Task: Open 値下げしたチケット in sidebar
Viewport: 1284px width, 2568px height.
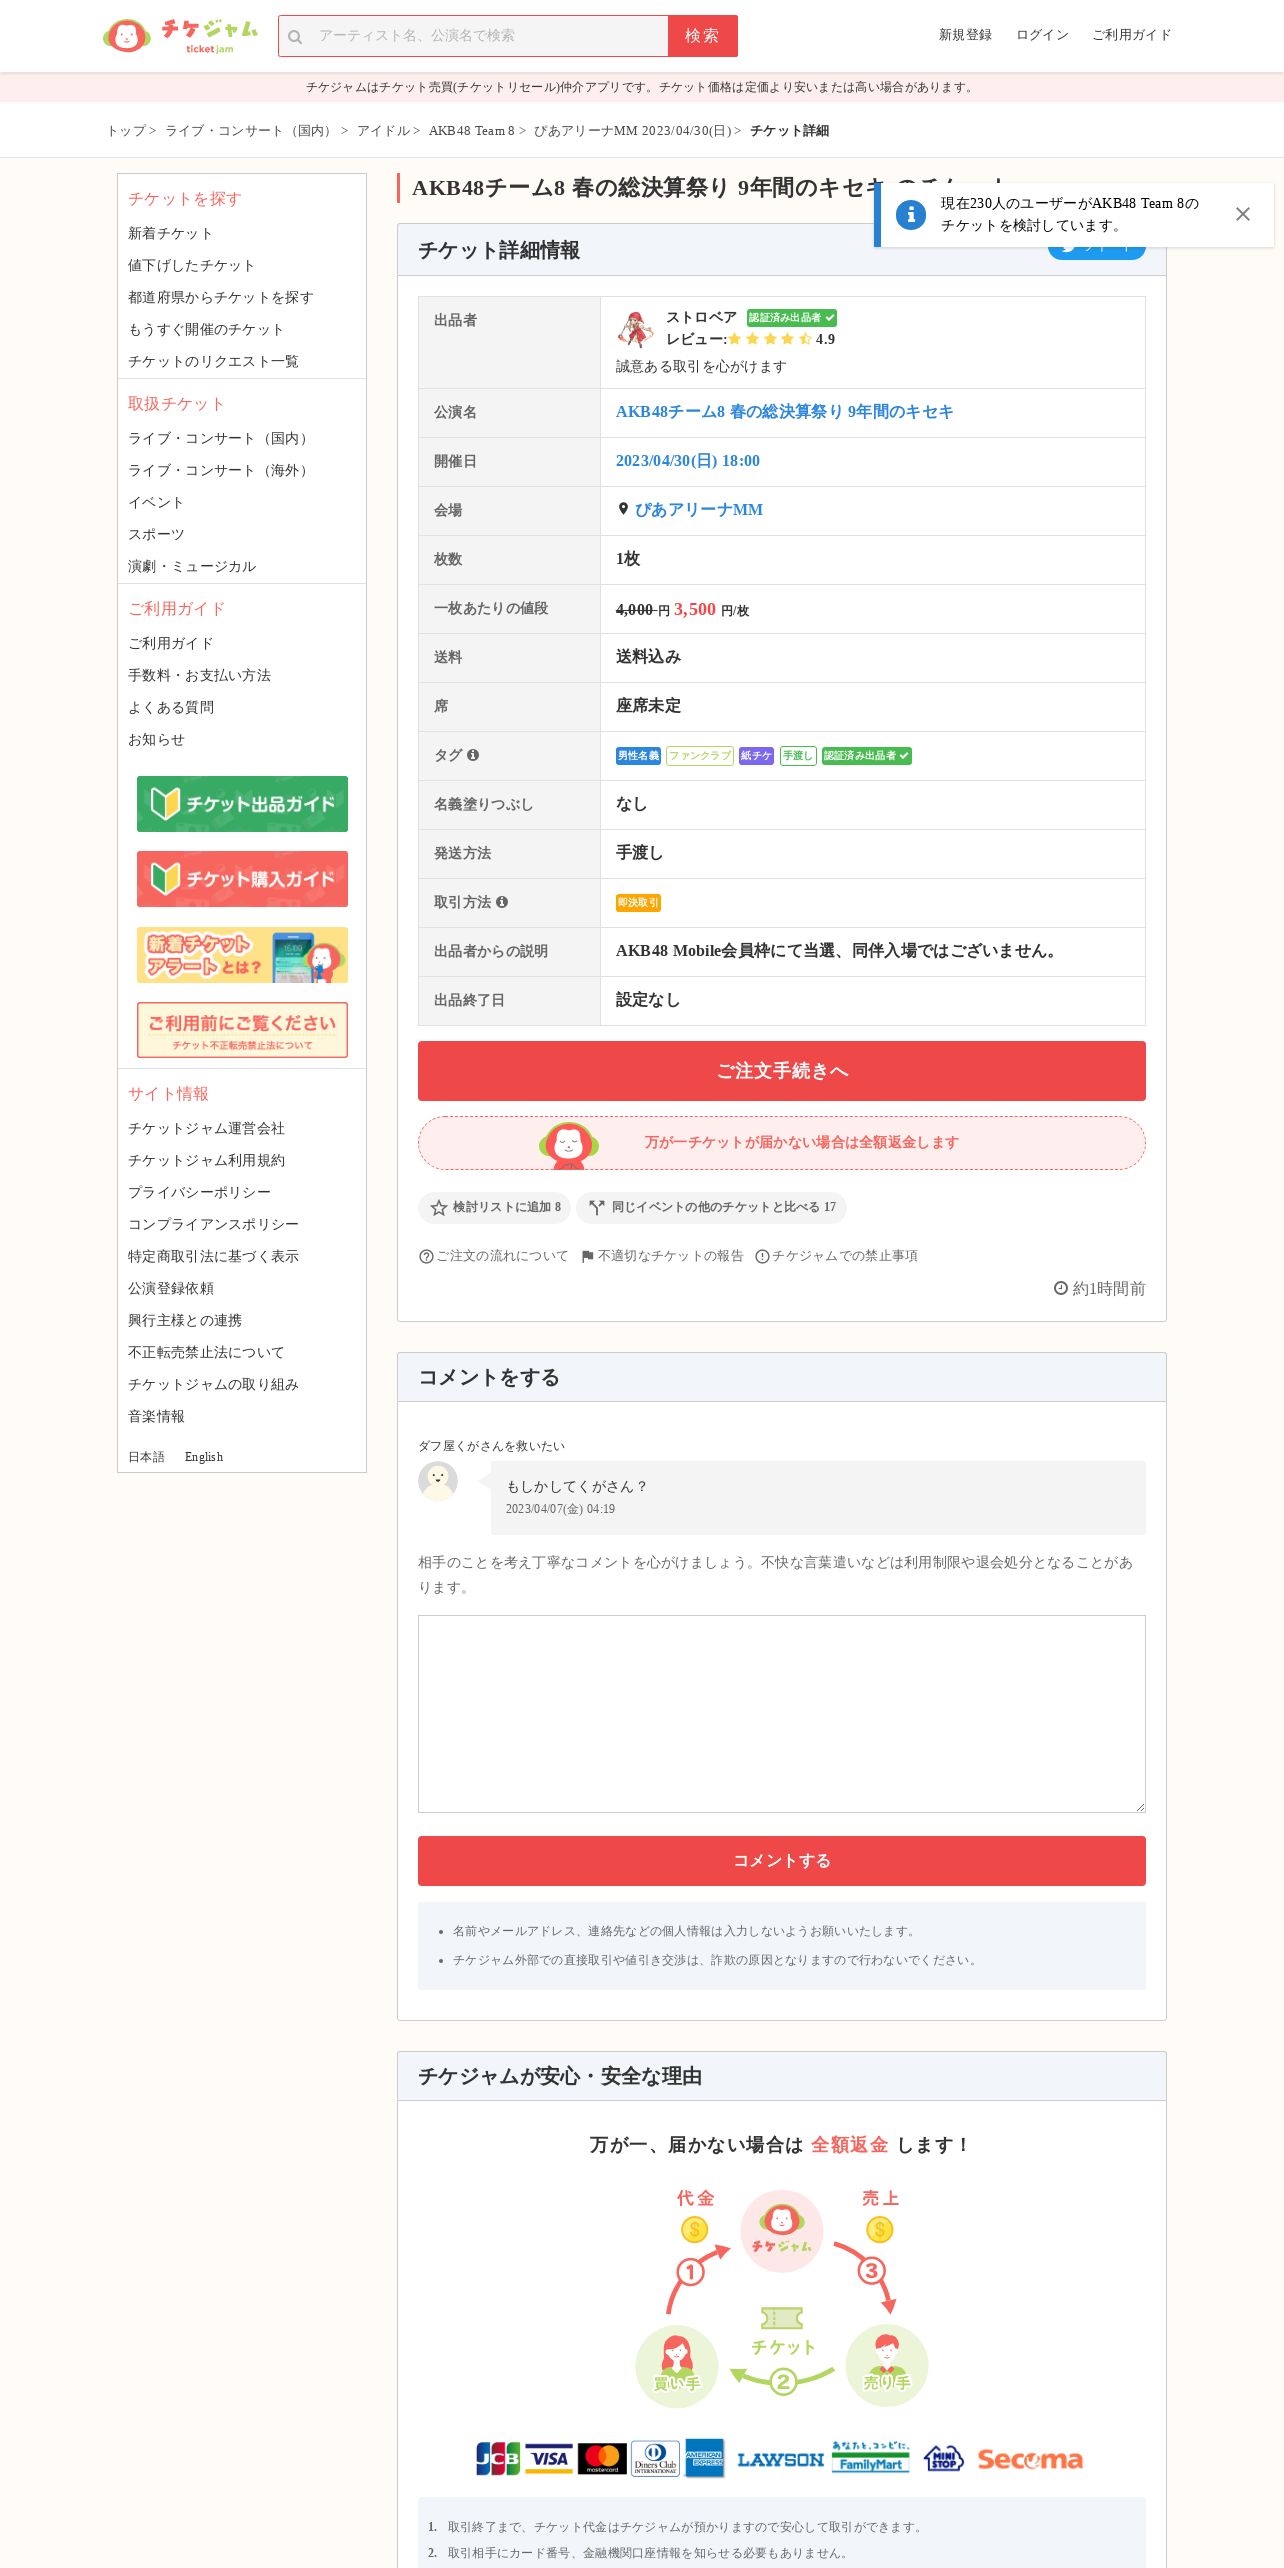Action: point(191,265)
